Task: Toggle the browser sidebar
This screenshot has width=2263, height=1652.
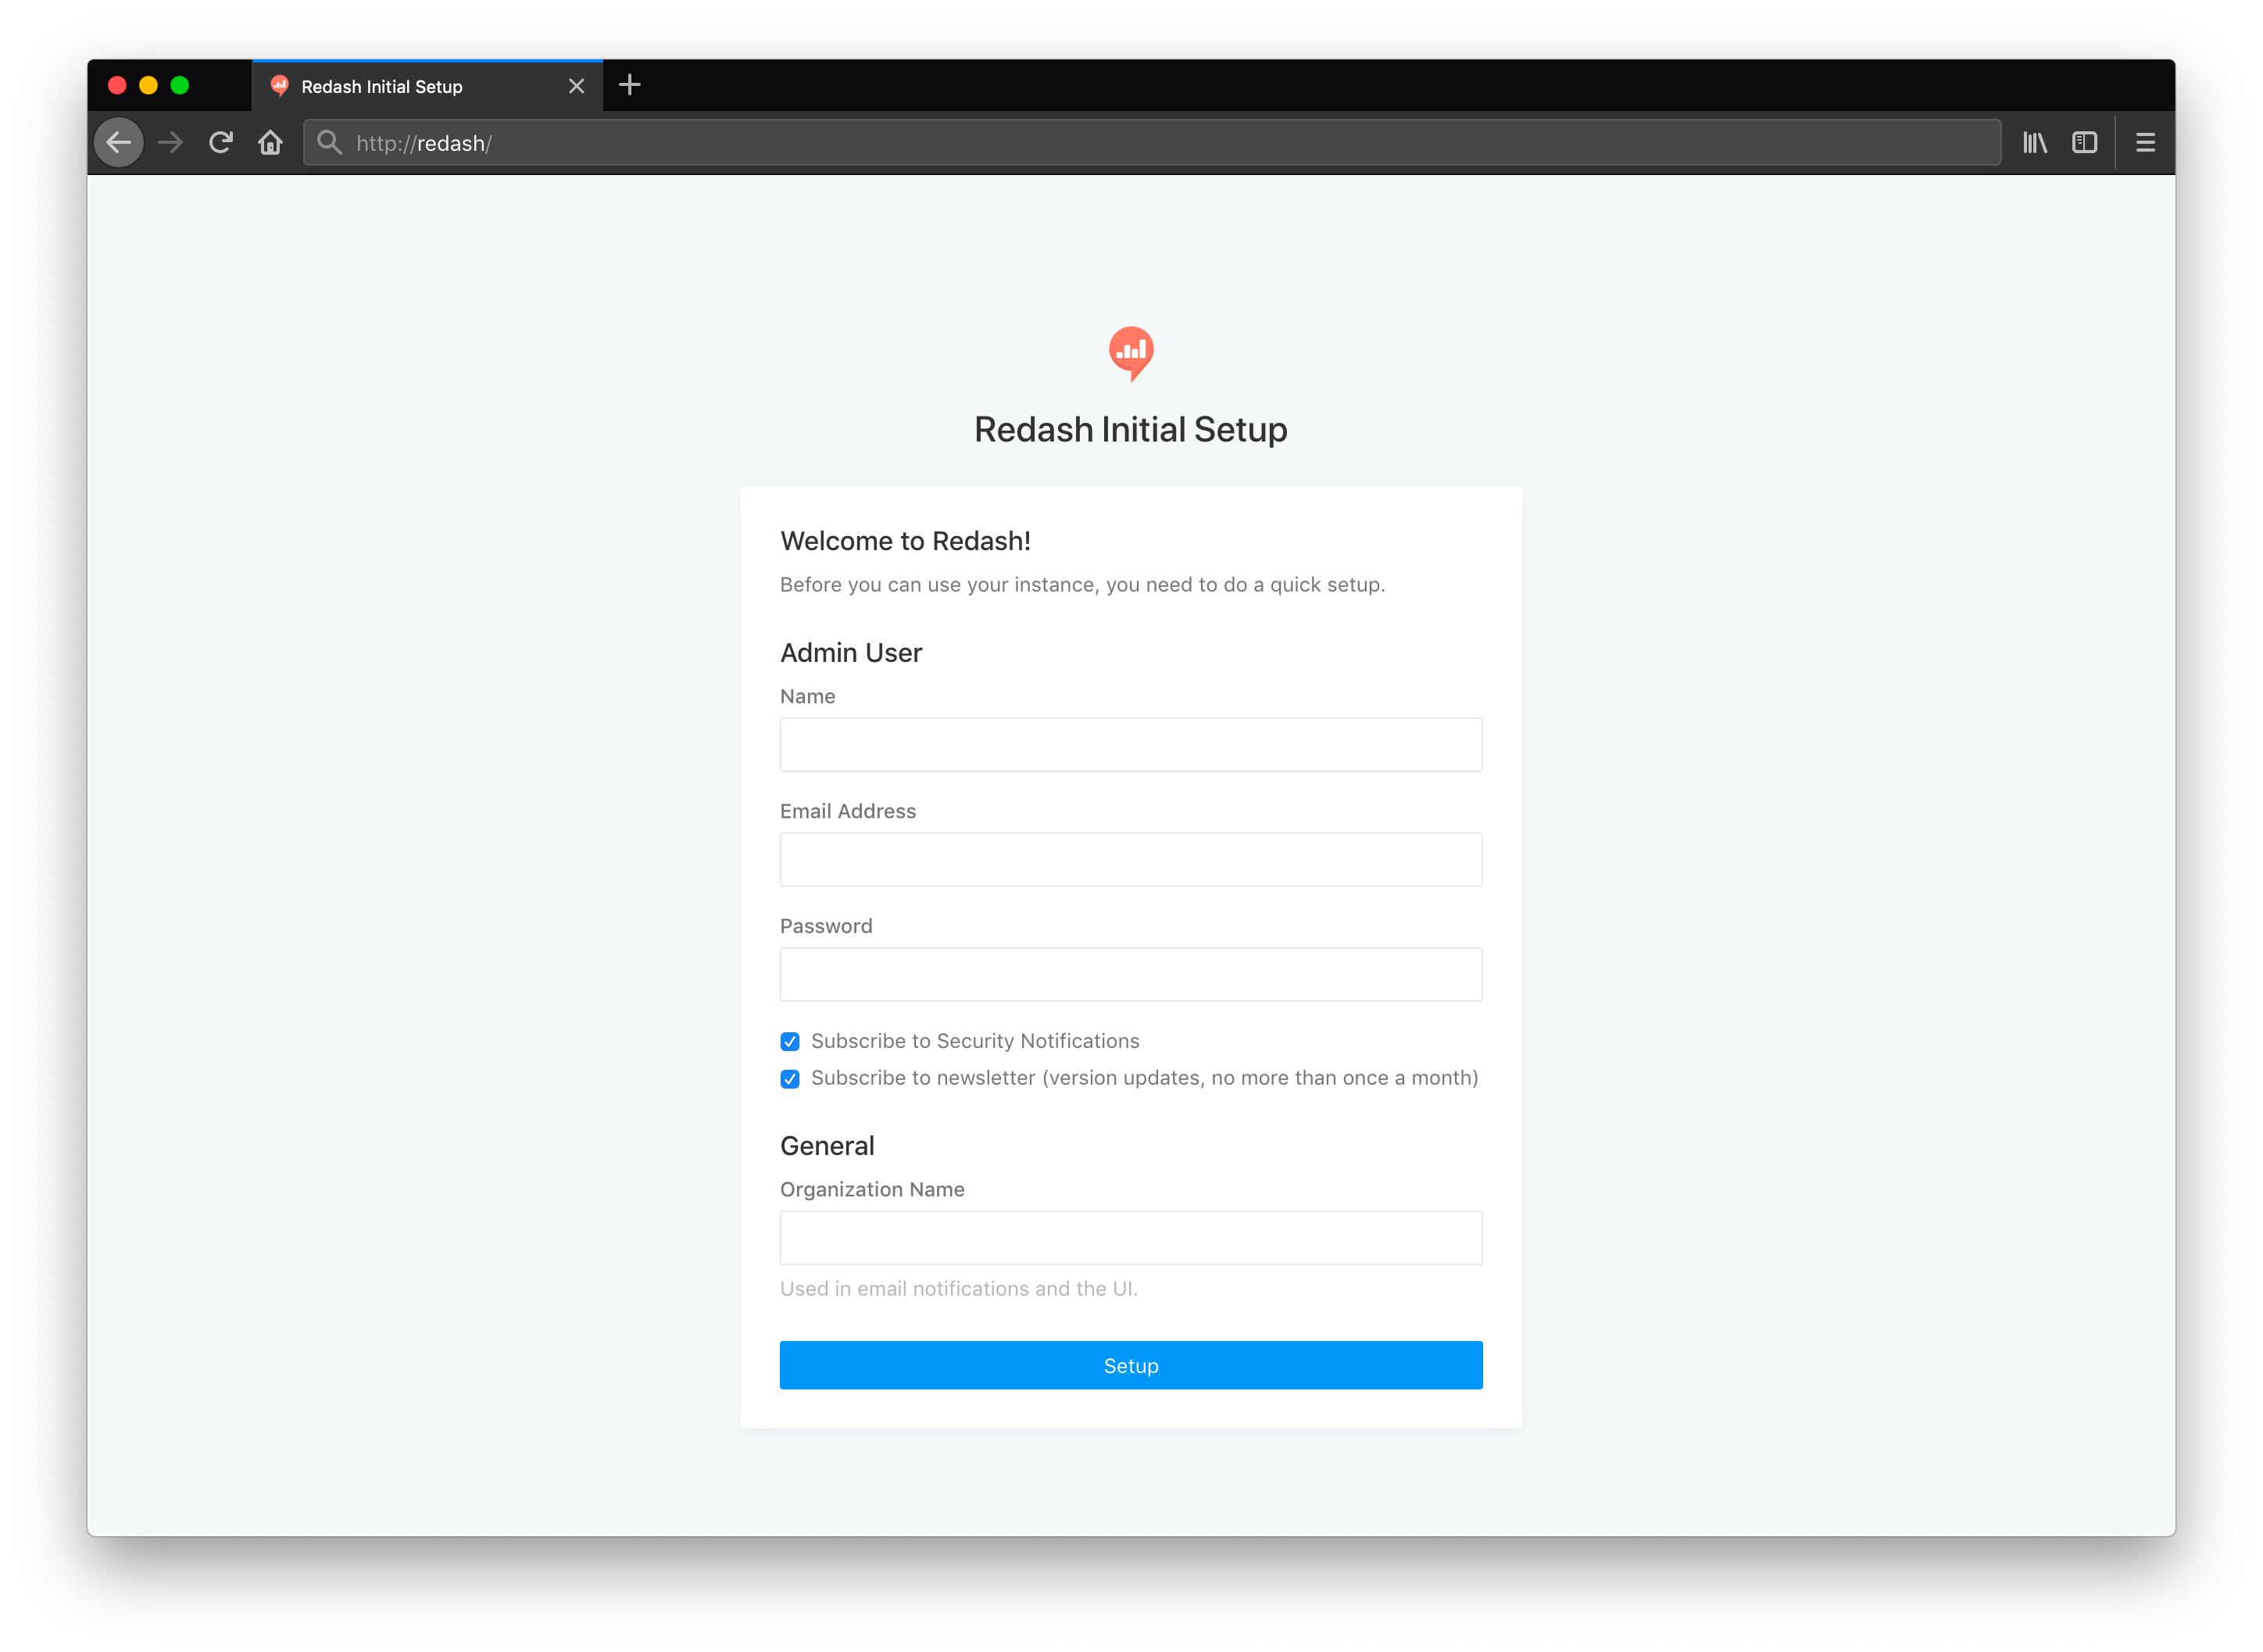Action: point(2085,142)
